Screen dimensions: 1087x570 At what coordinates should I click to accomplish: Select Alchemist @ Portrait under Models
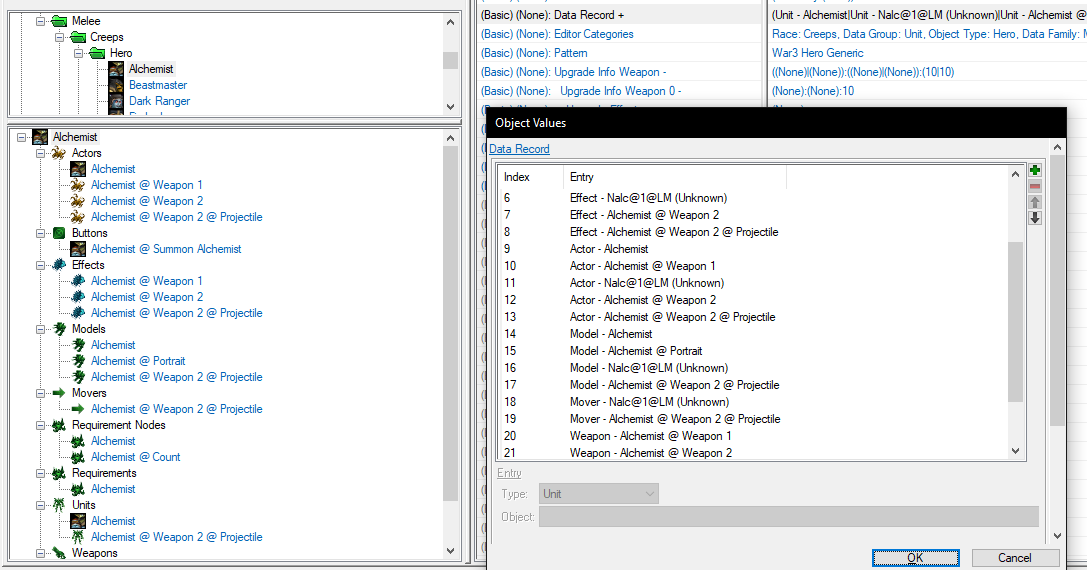point(138,361)
